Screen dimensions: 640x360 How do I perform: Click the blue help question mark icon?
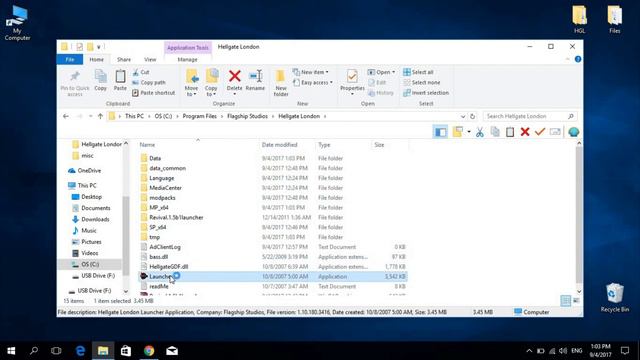click(578, 59)
